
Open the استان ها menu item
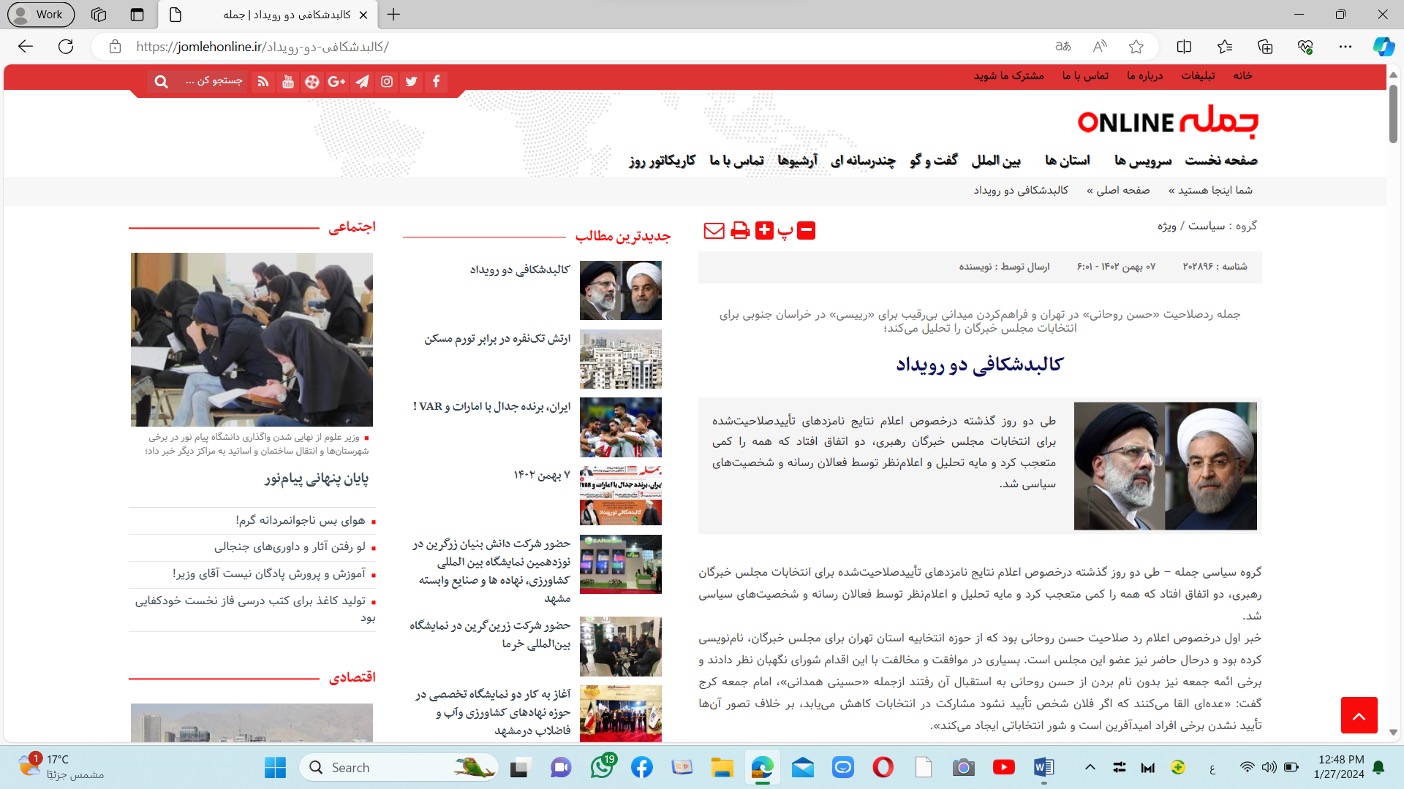coord(1066,160)
